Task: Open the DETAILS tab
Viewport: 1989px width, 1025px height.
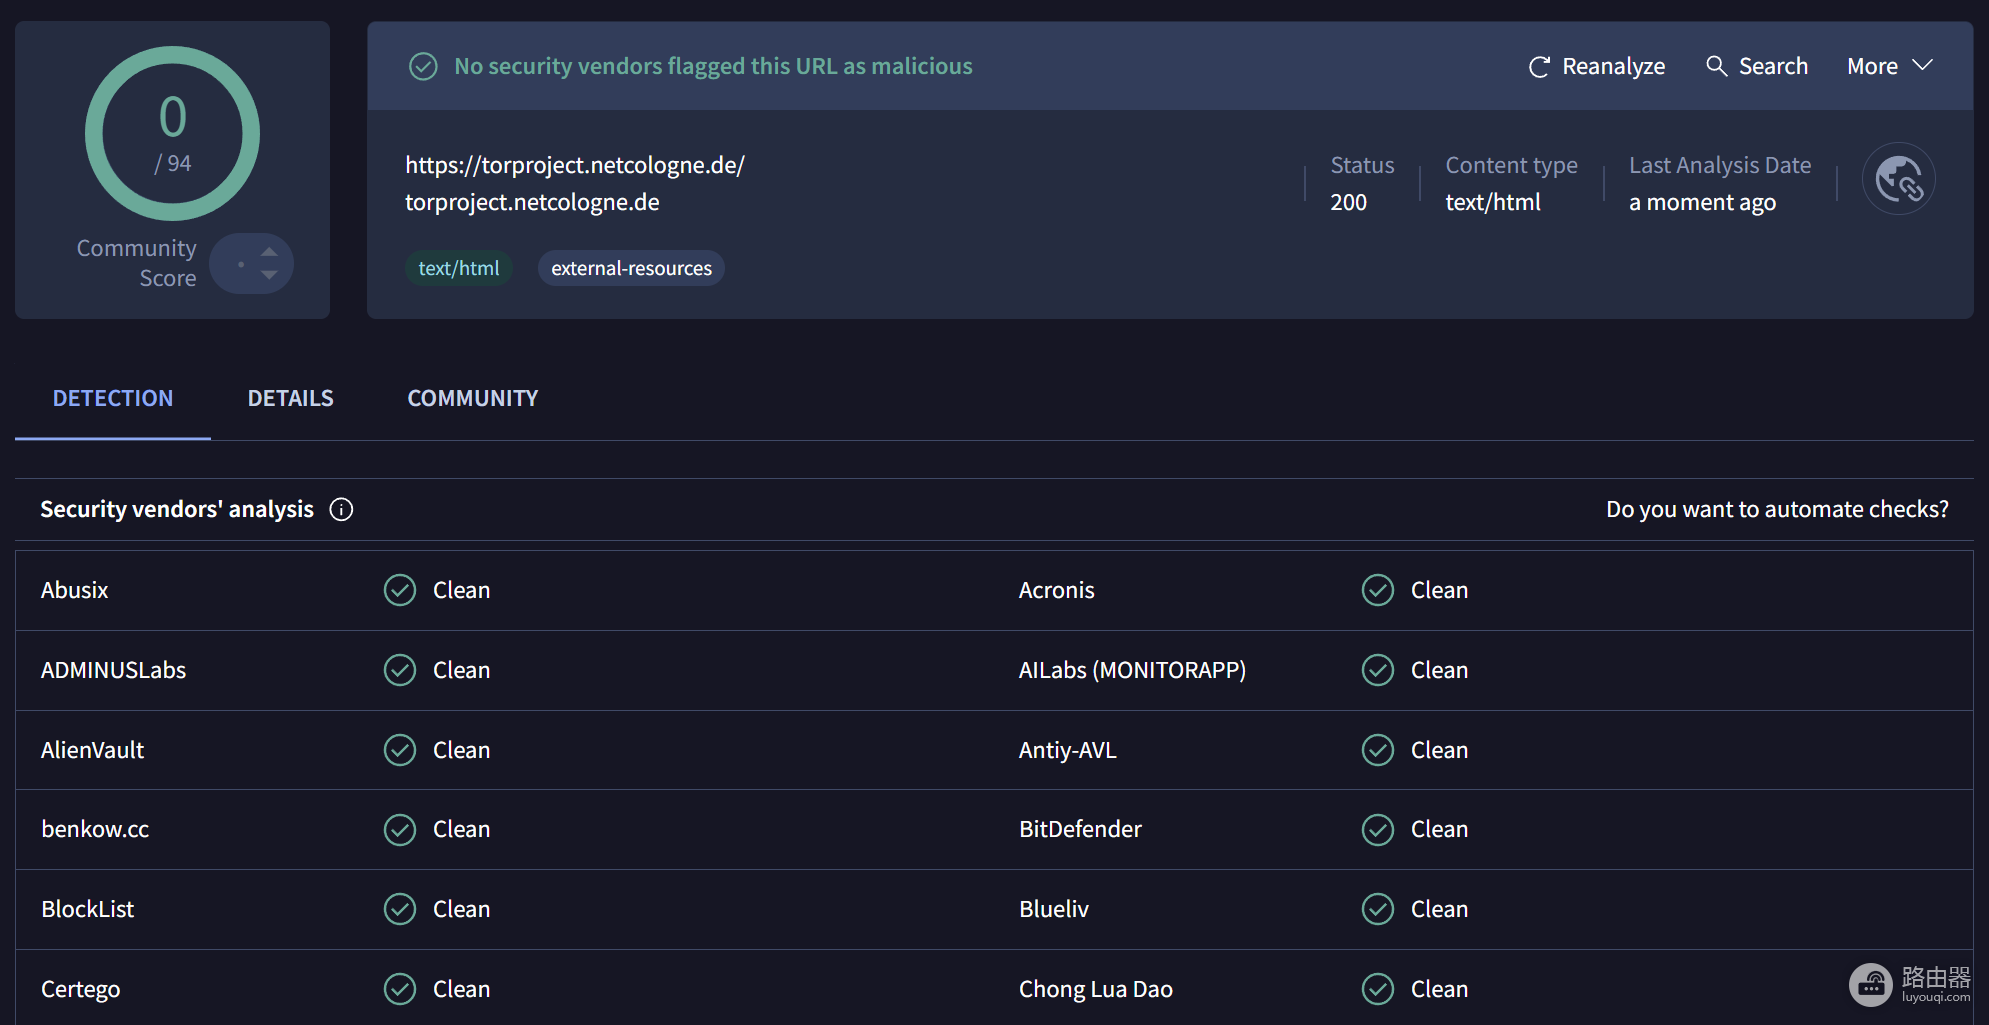Action: [x=291, y=398]
